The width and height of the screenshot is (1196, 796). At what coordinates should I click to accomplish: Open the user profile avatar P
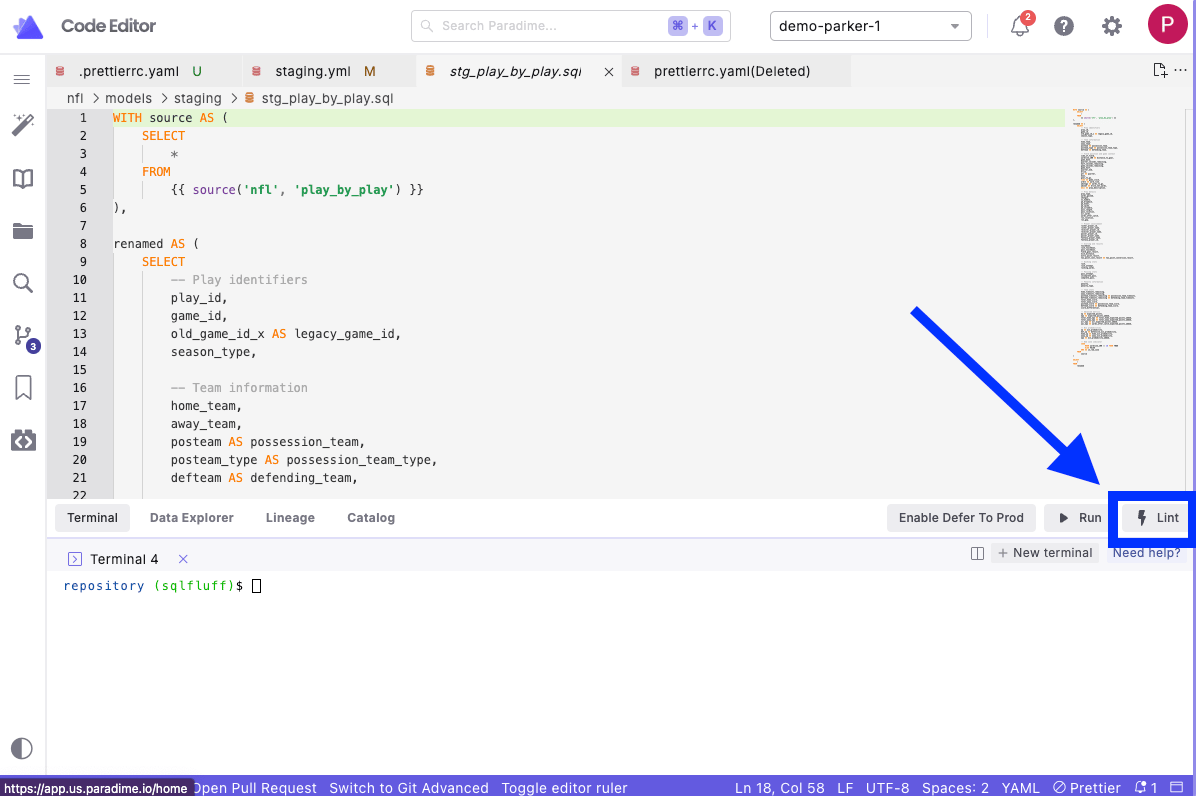pos(1168,24)
